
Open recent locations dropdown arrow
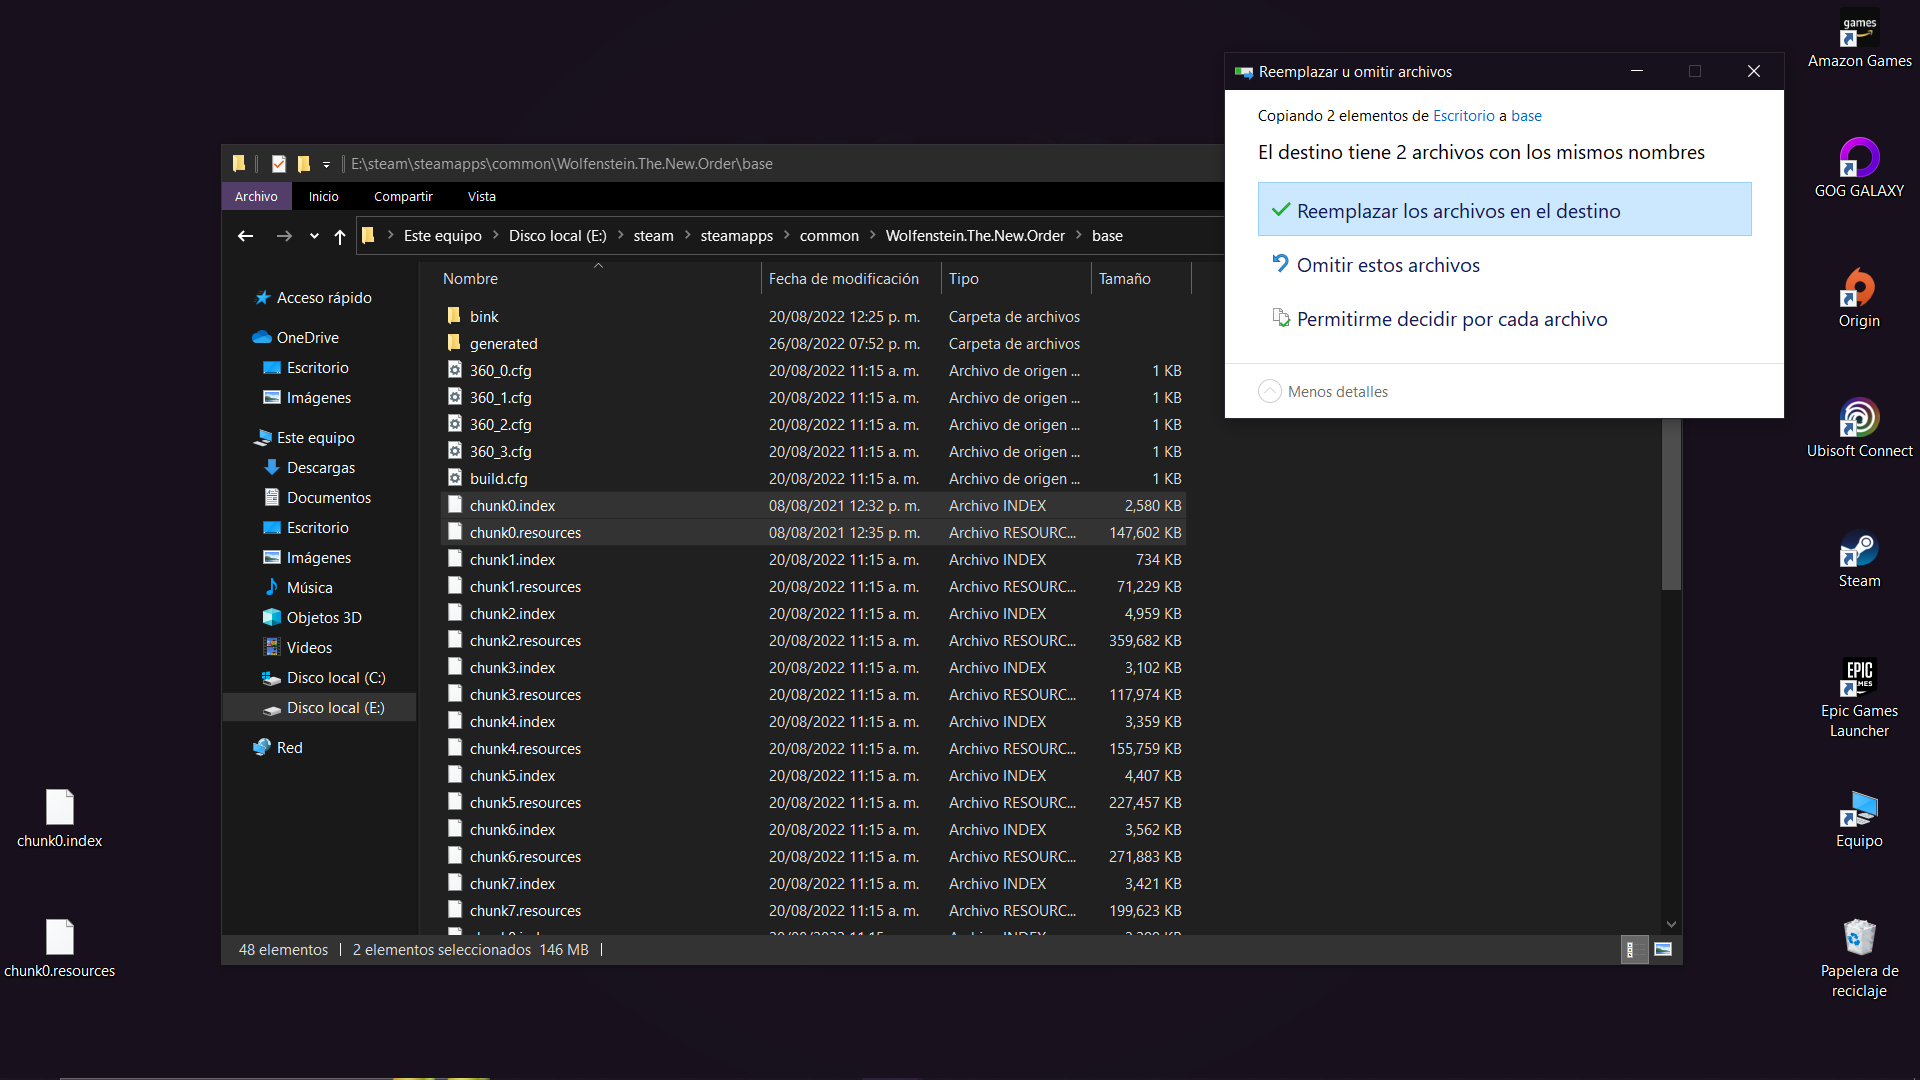coord(314,236)
